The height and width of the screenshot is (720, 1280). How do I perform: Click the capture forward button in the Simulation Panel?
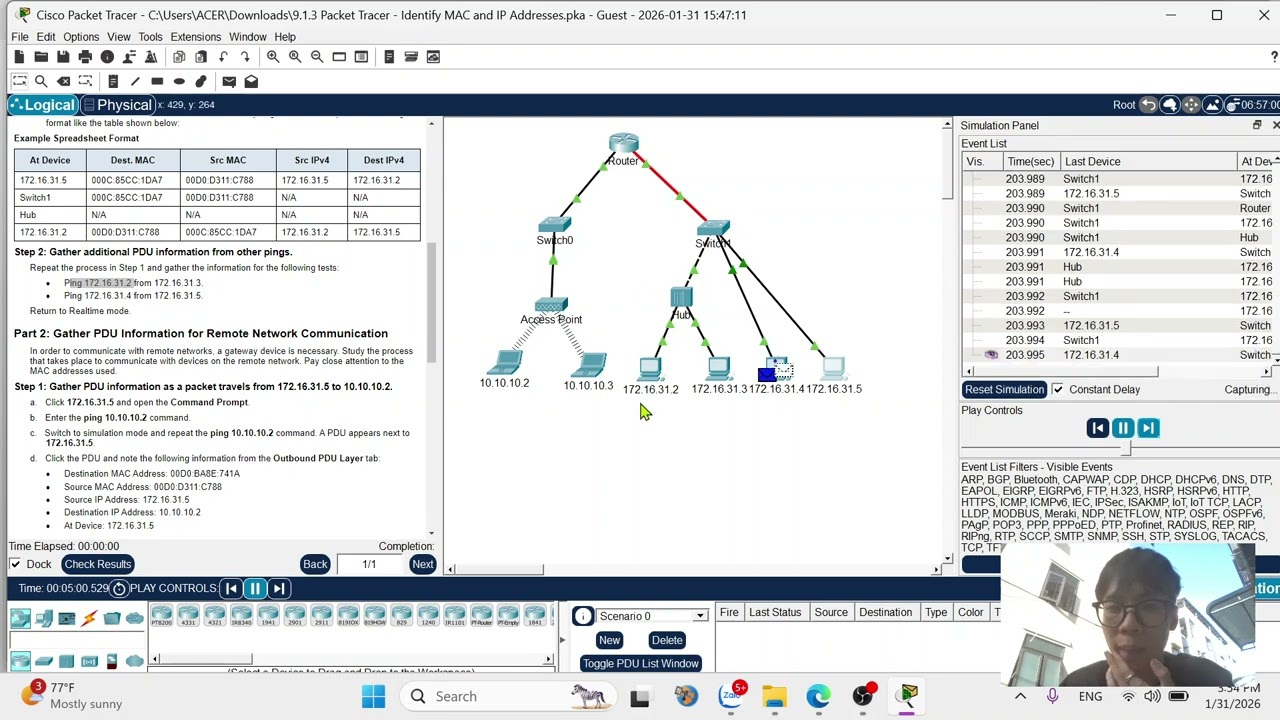pyautogui.click(x=1148, y=428)
